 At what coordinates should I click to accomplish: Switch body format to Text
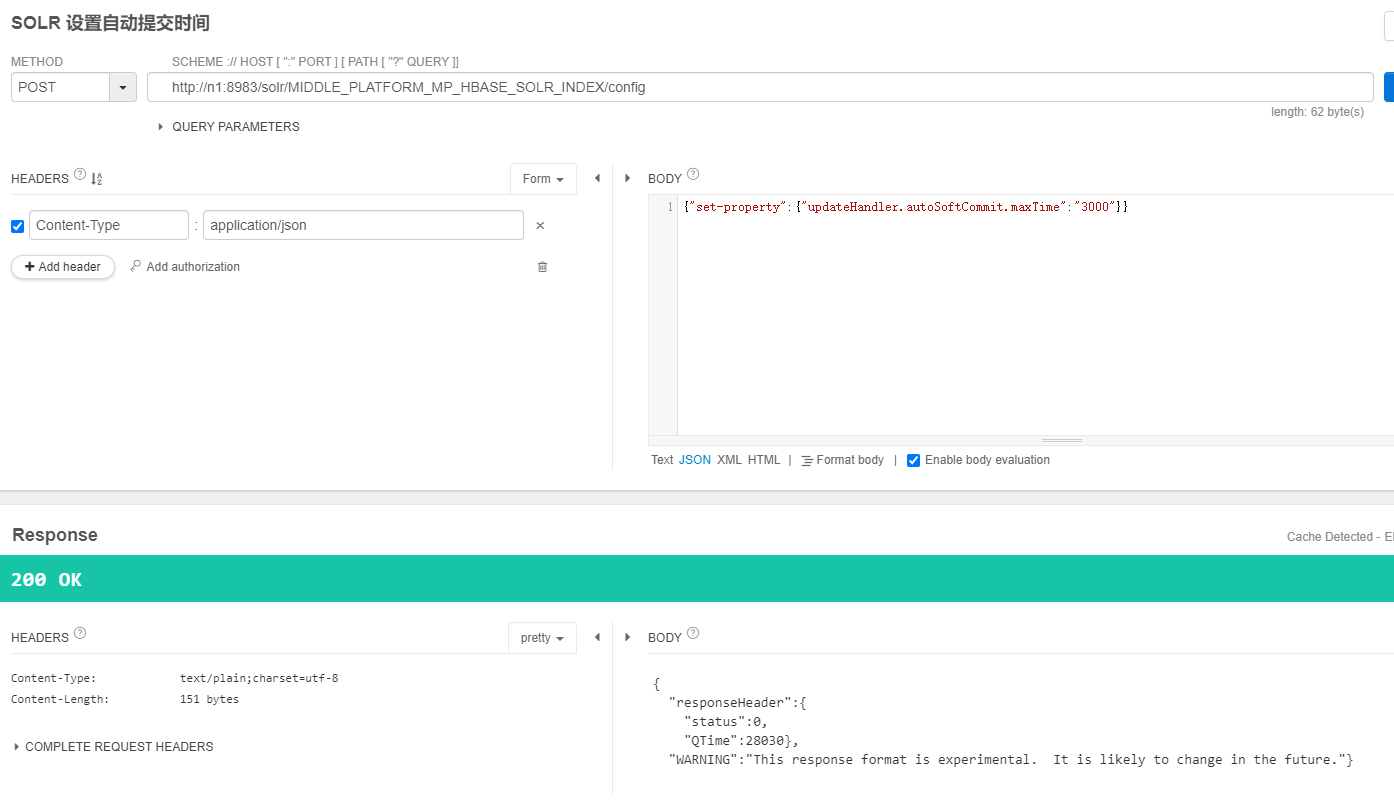pos(662,460)
